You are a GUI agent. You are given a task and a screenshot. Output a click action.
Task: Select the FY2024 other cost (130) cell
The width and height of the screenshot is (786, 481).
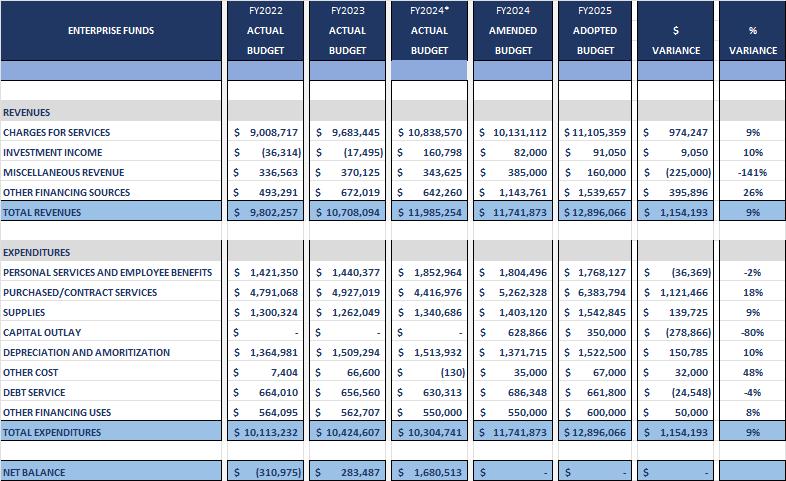point(430,373)
